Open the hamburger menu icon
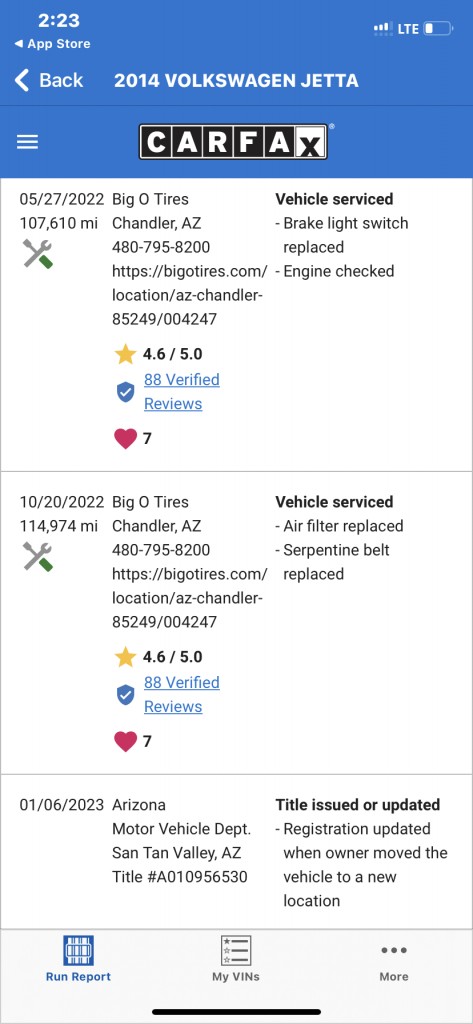 pyautogui.click(x=27, y=142)
